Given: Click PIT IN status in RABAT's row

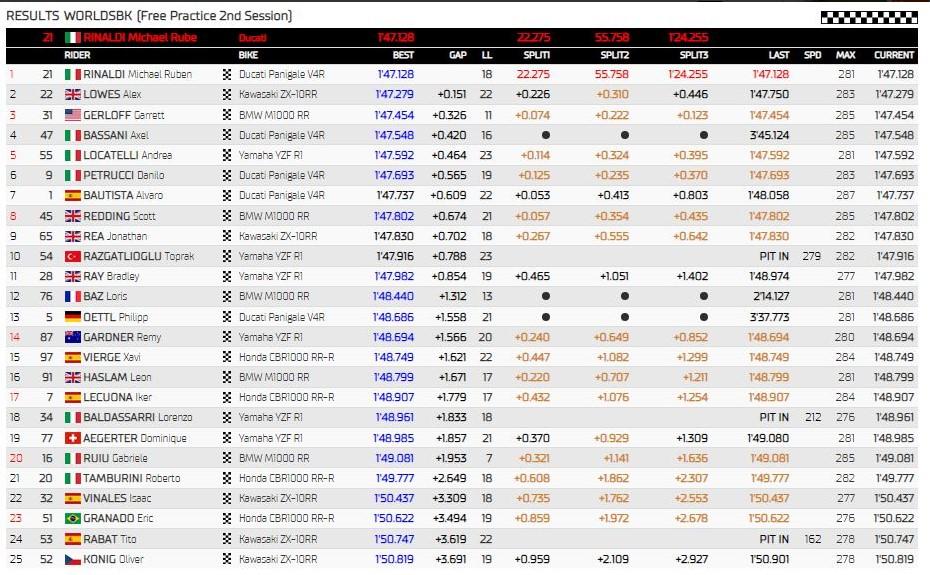Looking at the screenshot, I should coord(774,539).
